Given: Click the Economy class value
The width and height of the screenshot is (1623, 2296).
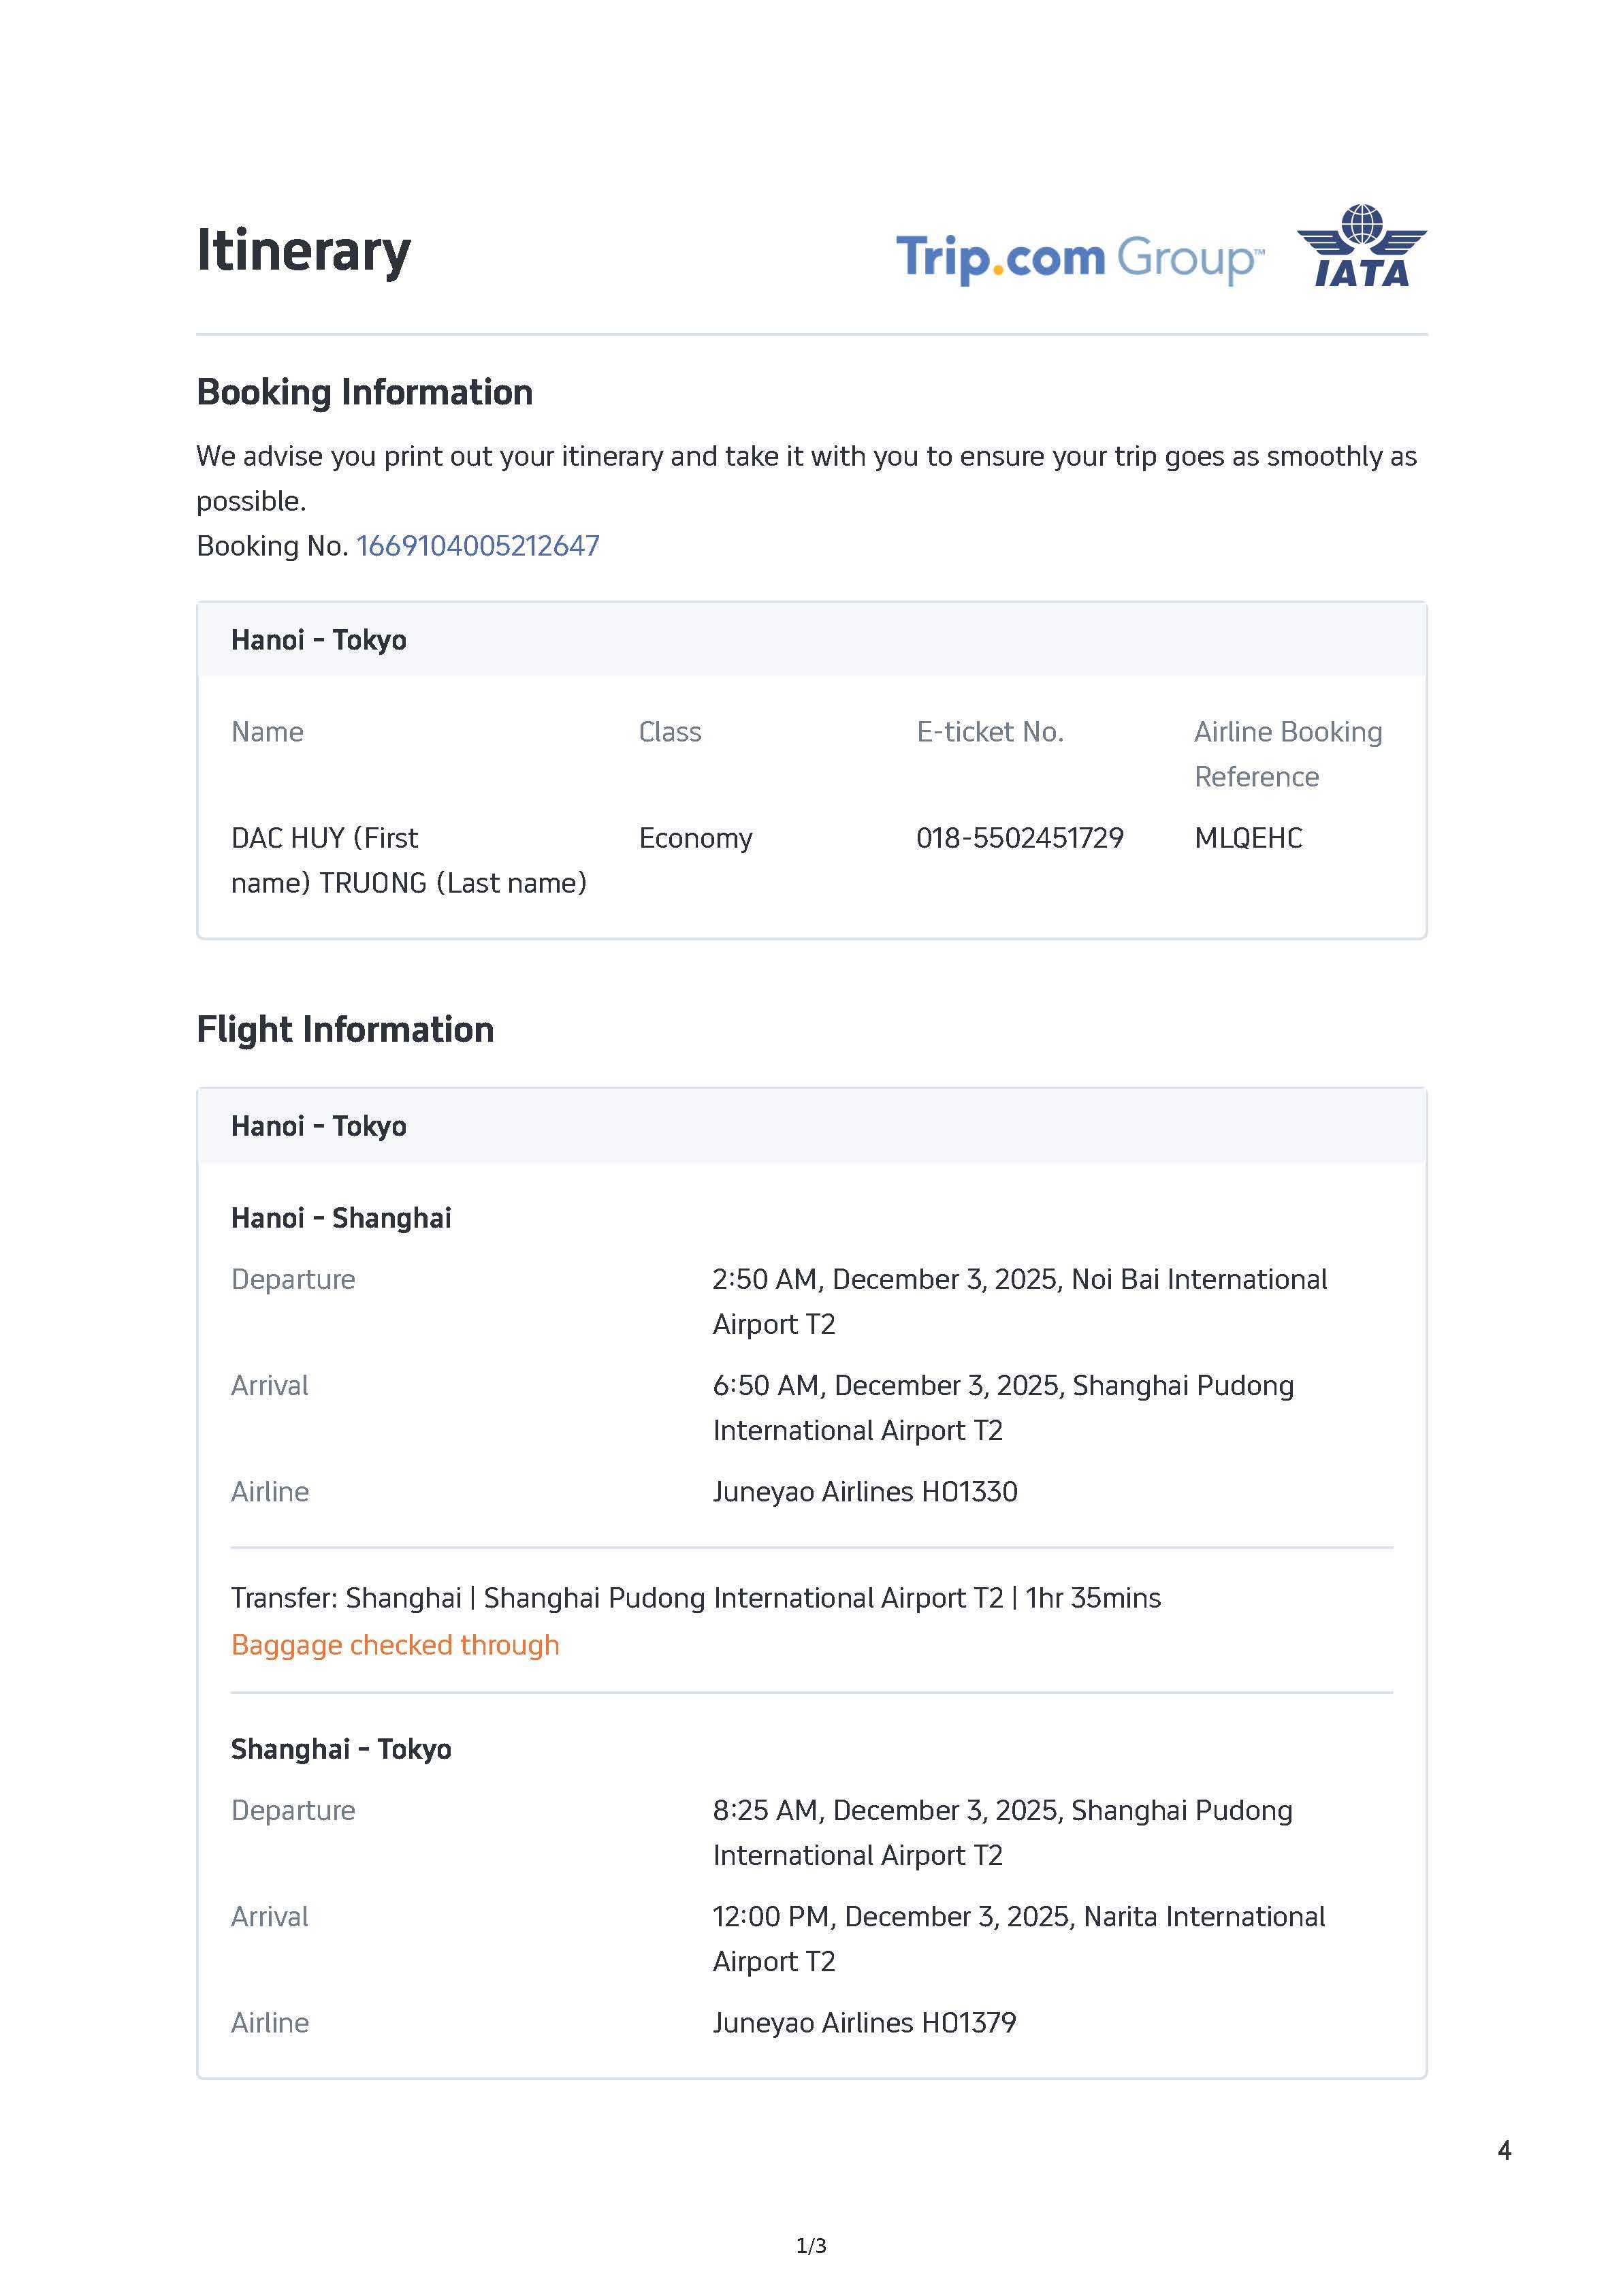Looking at the screenshot, I should (695, 838).
